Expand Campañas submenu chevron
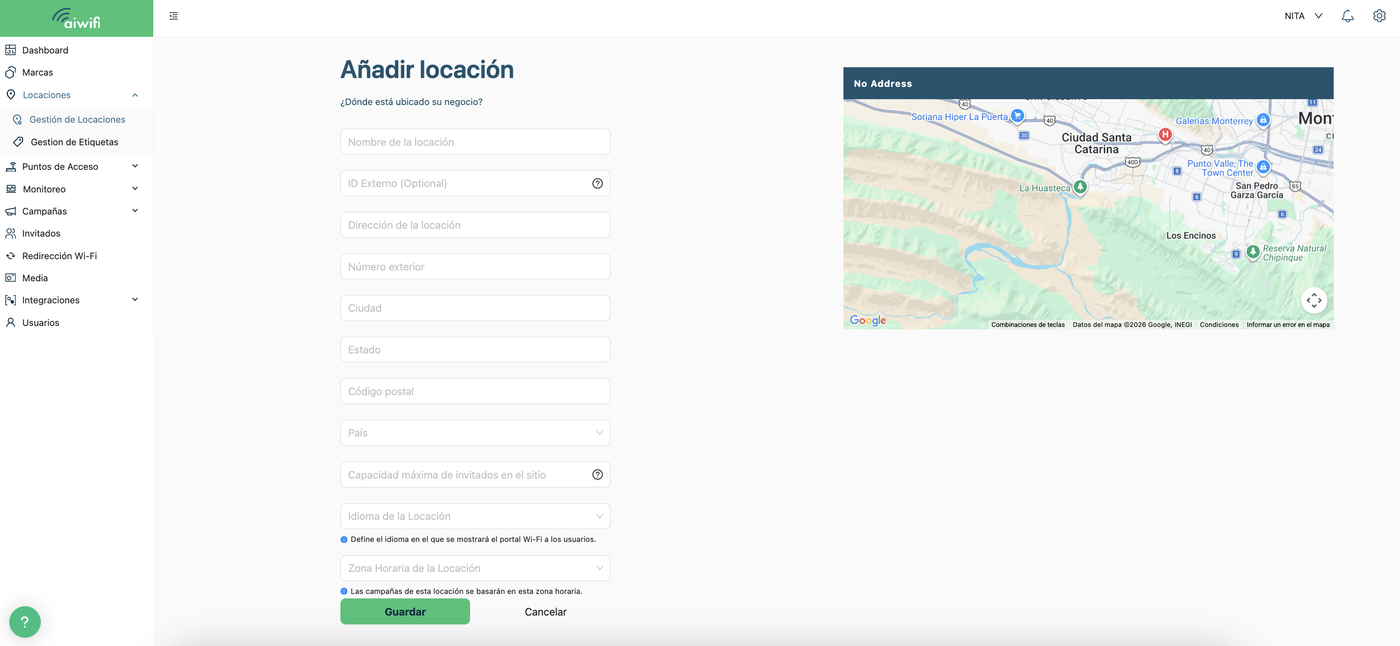The width and height of the screenshot is (1400, 646). (x=135, y=211)
